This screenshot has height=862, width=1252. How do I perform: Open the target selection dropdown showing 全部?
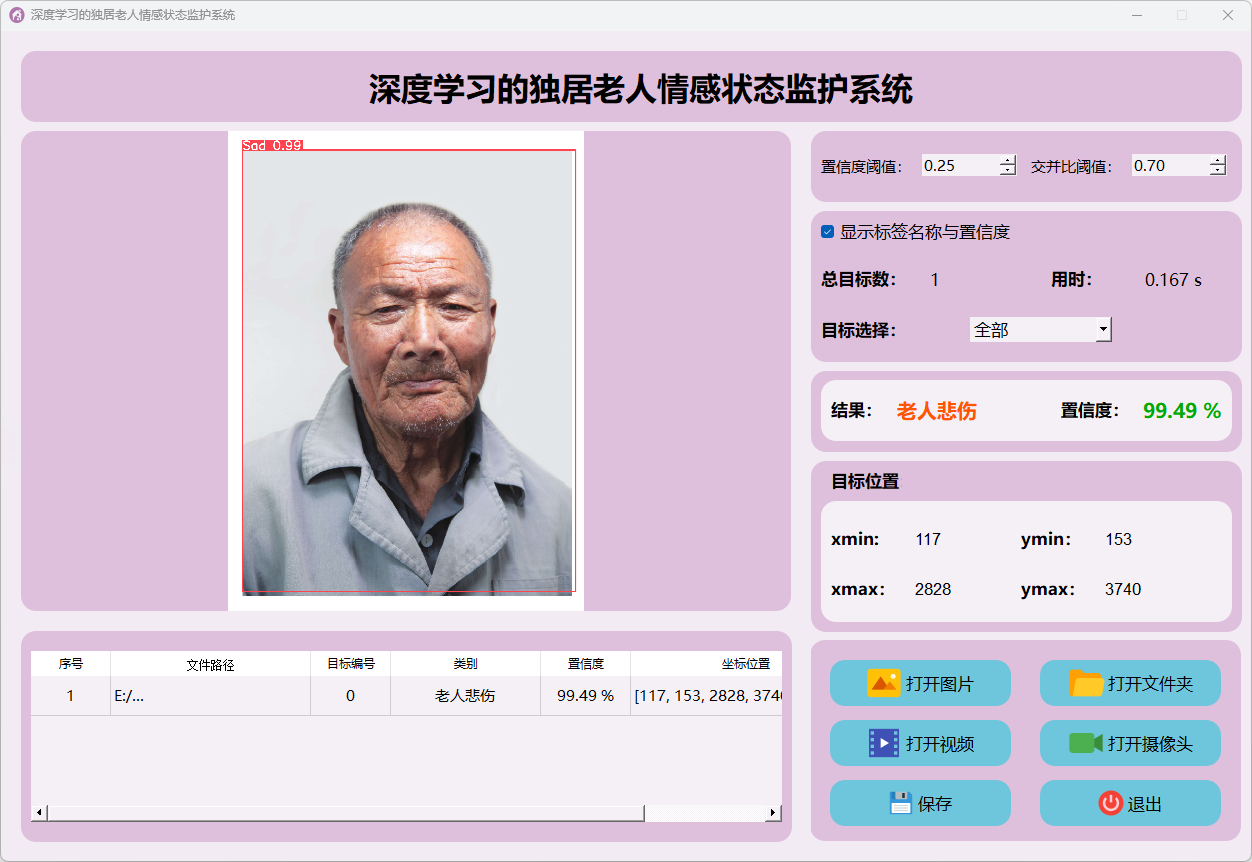[x=1040, y=329]
